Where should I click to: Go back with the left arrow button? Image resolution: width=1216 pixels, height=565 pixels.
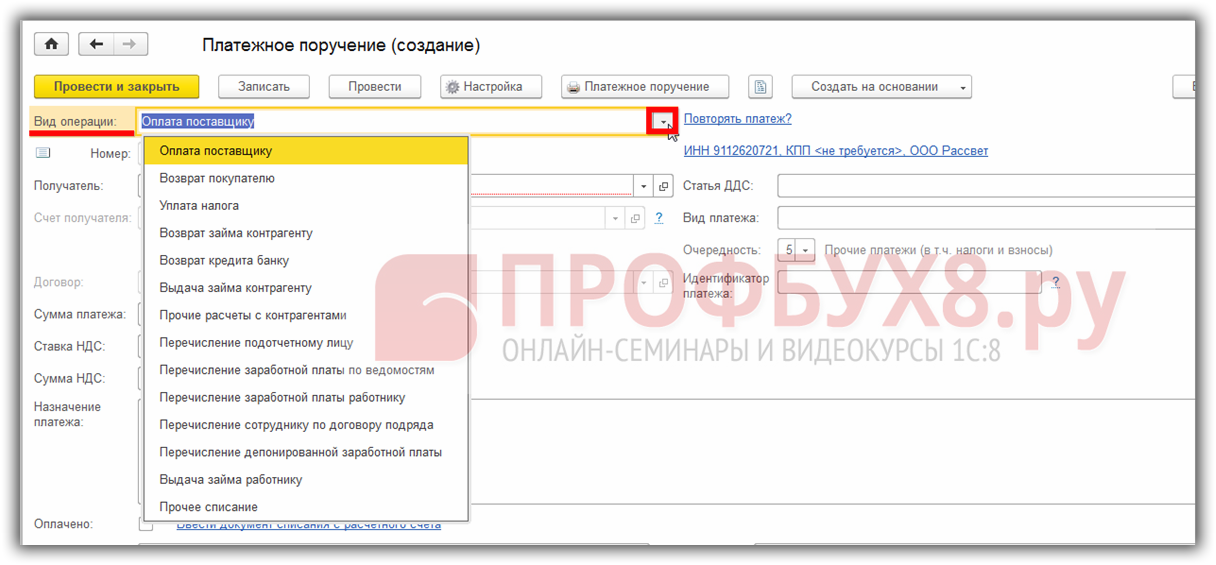96,44
